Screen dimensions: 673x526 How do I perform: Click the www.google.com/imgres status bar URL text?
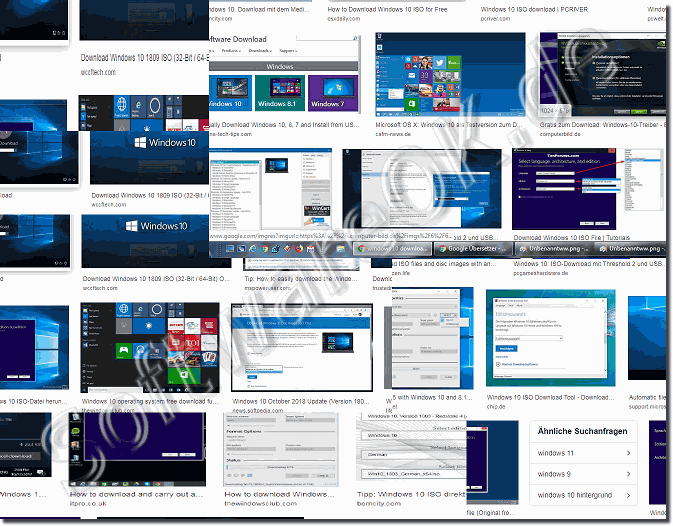pos(330,236)
